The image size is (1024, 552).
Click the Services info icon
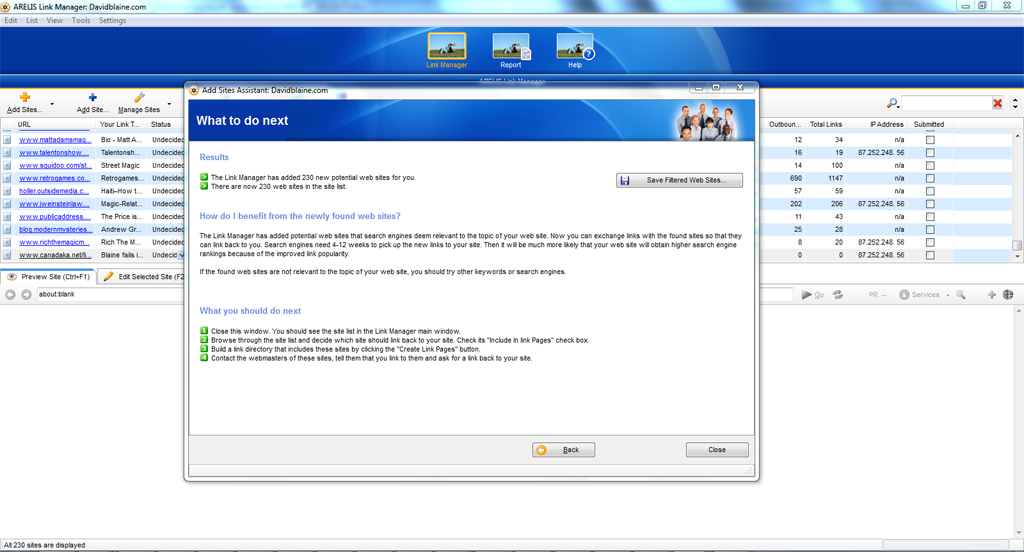tap(904, 295)
